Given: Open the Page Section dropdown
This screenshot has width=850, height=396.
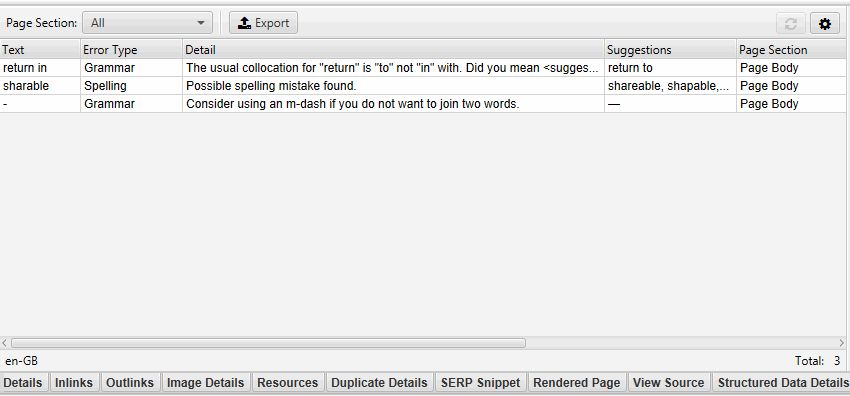Looking at the screenshot, I should [147, 23].
